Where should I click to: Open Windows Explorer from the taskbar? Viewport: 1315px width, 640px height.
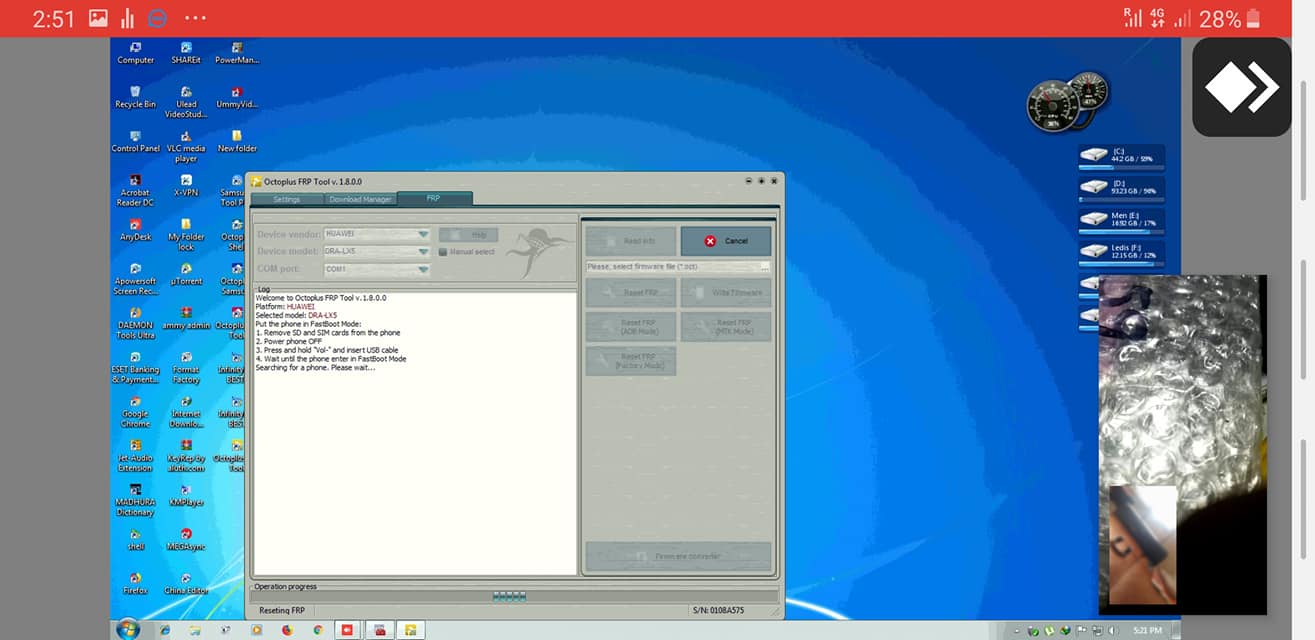click(195, 630)
